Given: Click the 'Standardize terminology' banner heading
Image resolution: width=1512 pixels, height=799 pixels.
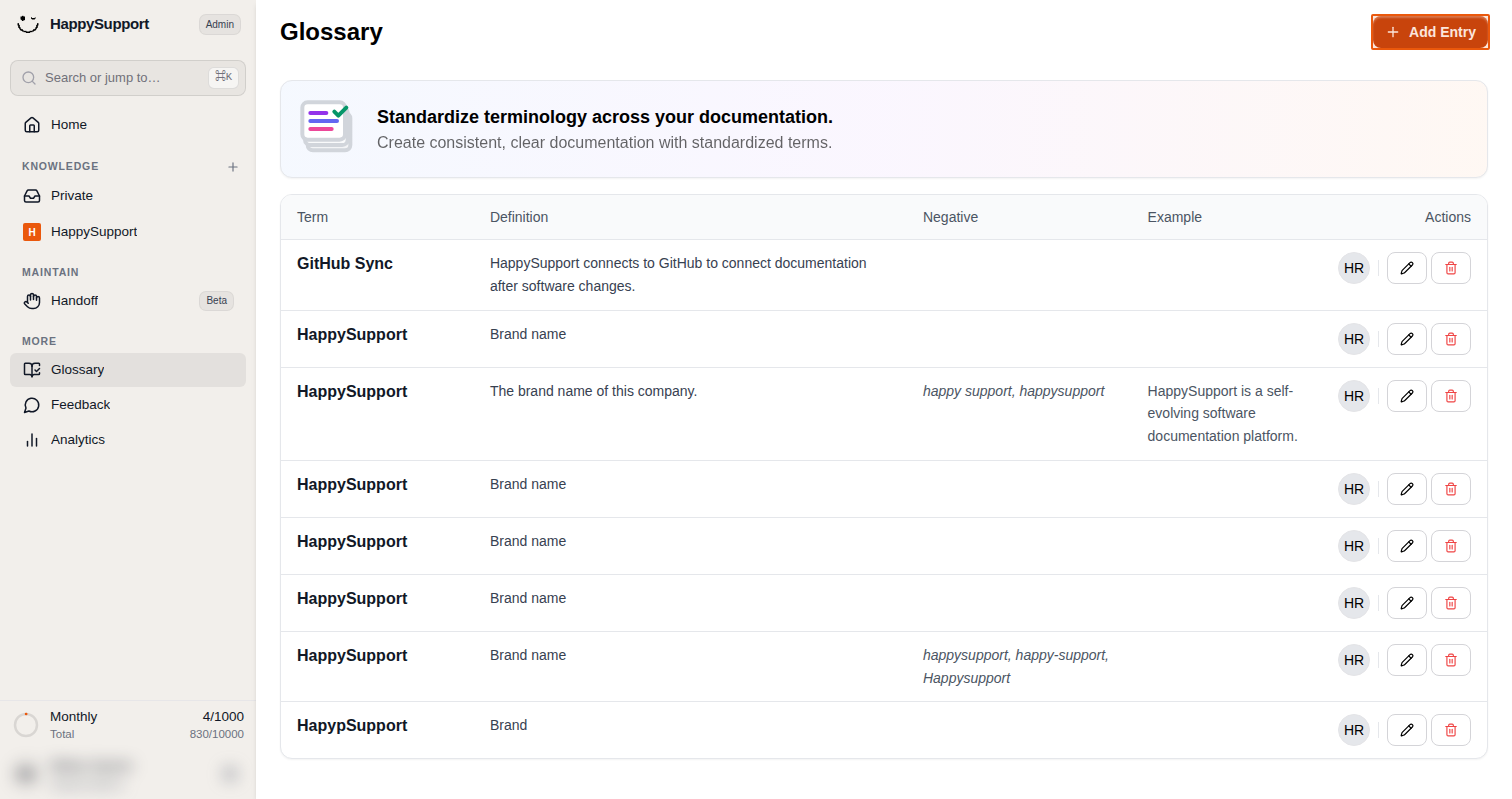Looking at the screenshot, I should click(605, 117).
